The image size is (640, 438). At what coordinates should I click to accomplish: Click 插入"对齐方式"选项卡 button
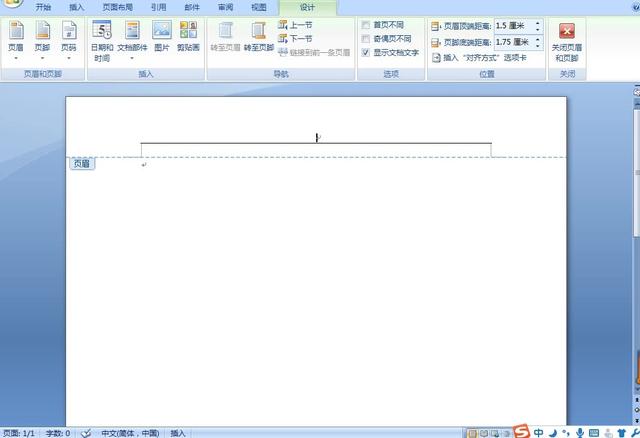[x=487, y=58]
